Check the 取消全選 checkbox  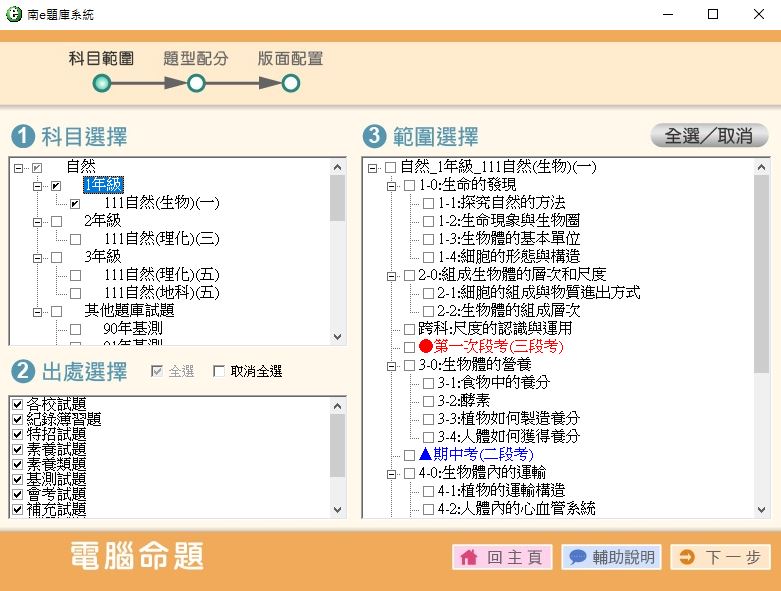pos(219,372)
